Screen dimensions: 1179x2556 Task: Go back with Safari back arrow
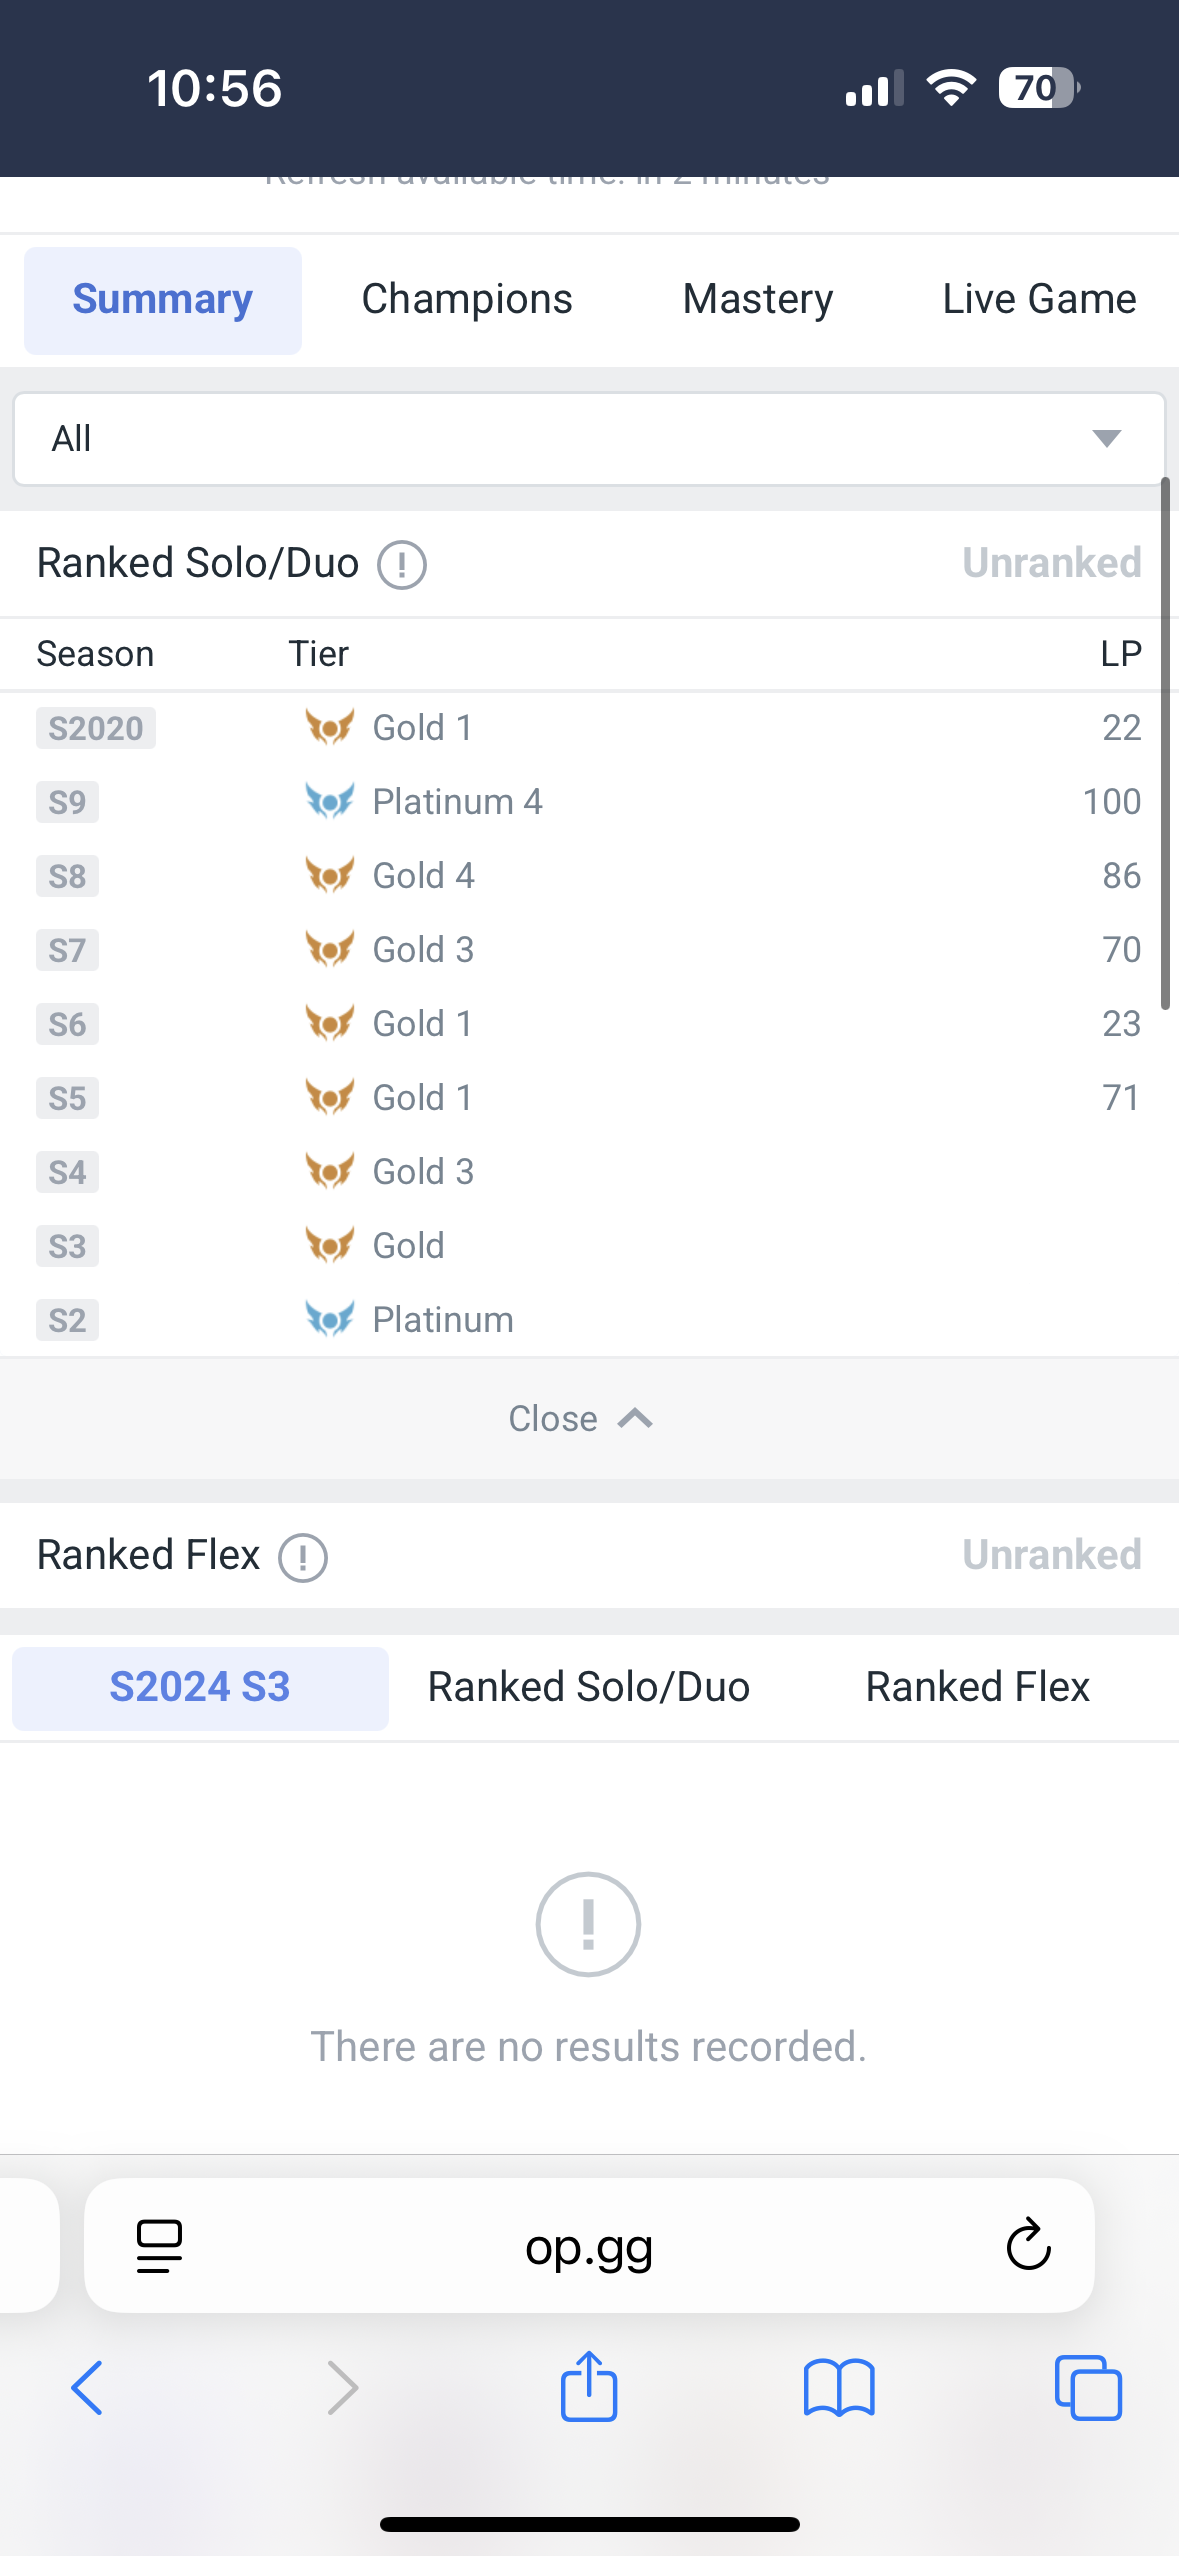[x=87, y=2388]
